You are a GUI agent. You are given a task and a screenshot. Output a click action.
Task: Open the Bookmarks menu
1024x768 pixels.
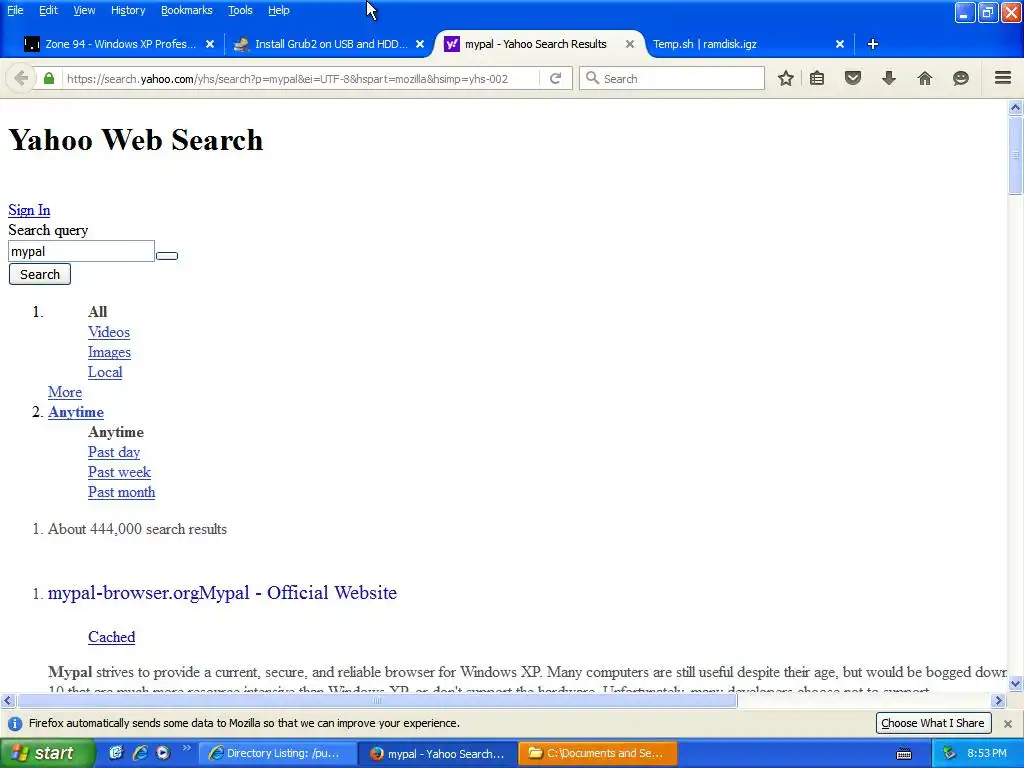pyautogui.click(x=187, y=10)
